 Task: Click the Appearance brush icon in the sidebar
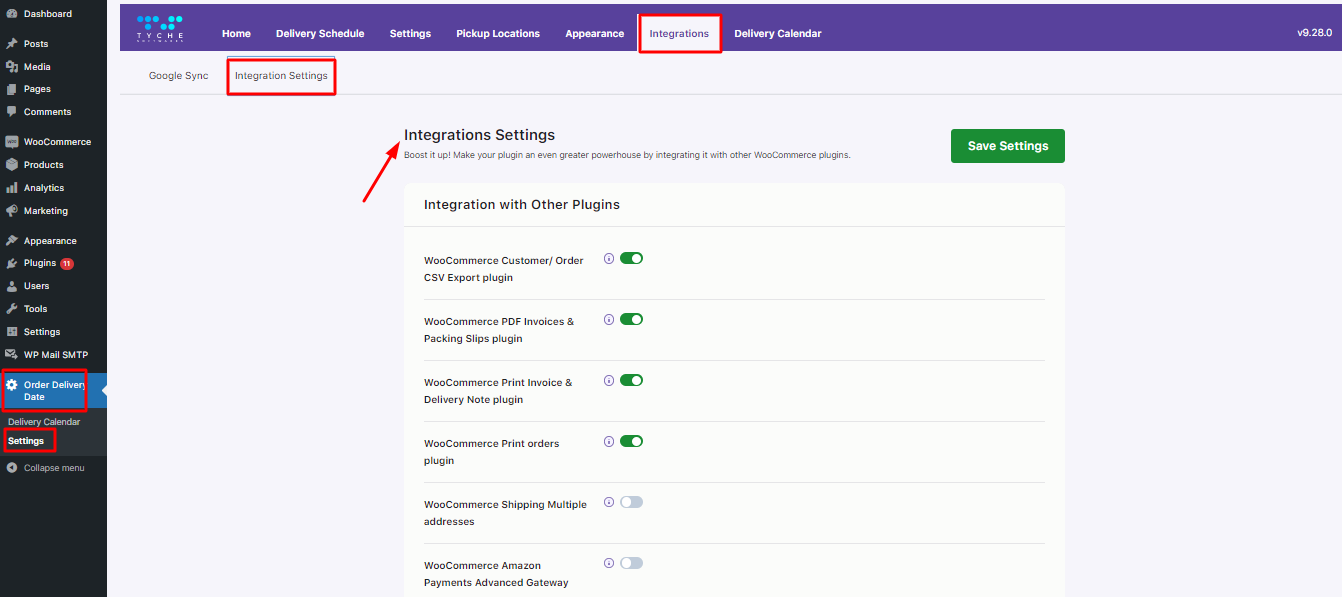click(x=12, y=241)
